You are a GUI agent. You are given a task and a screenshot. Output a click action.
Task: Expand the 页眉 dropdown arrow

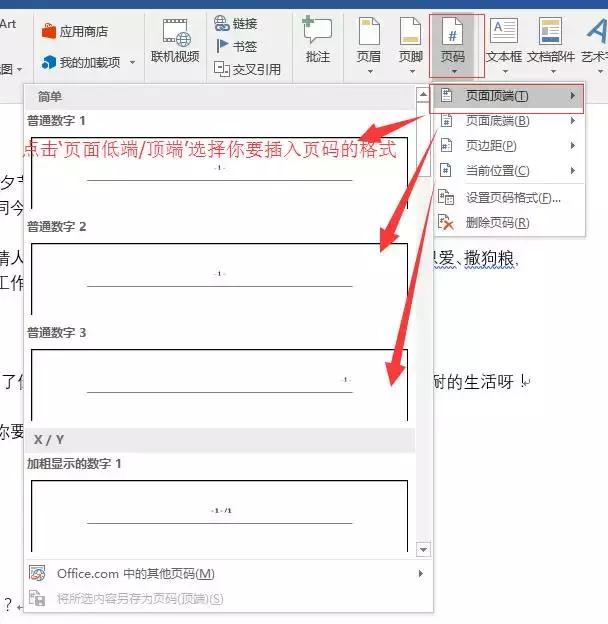pyautogui.click(x=370, y=72)
